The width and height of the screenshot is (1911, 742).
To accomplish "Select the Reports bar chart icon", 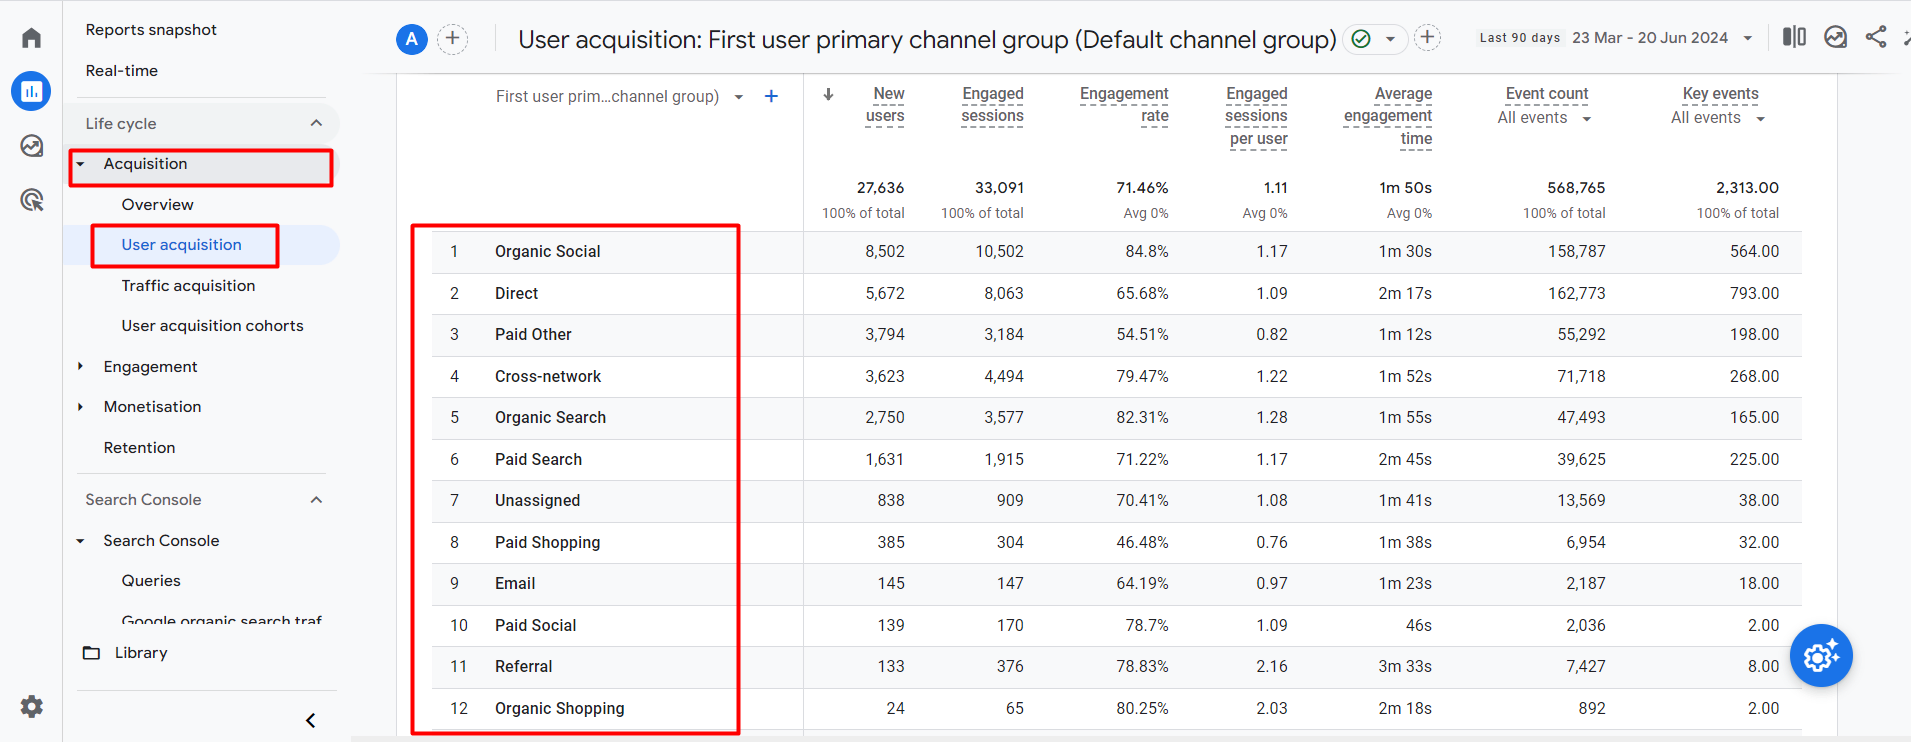I will 31,91.
